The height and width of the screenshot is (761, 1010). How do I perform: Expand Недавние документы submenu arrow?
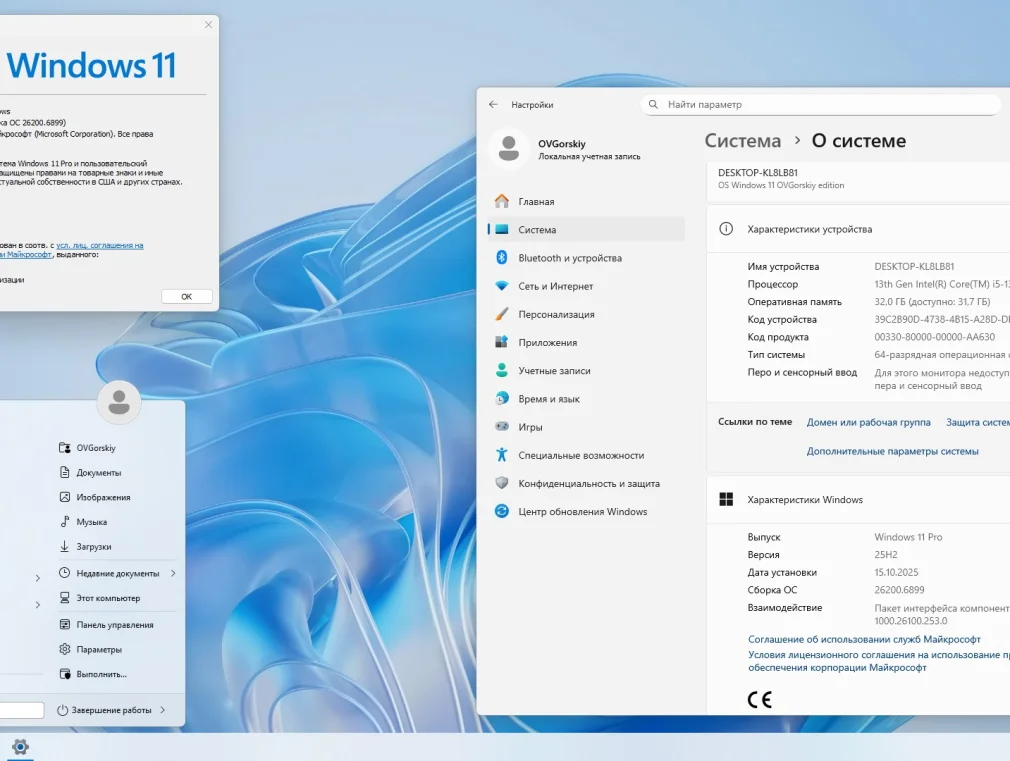click(173, 573)
